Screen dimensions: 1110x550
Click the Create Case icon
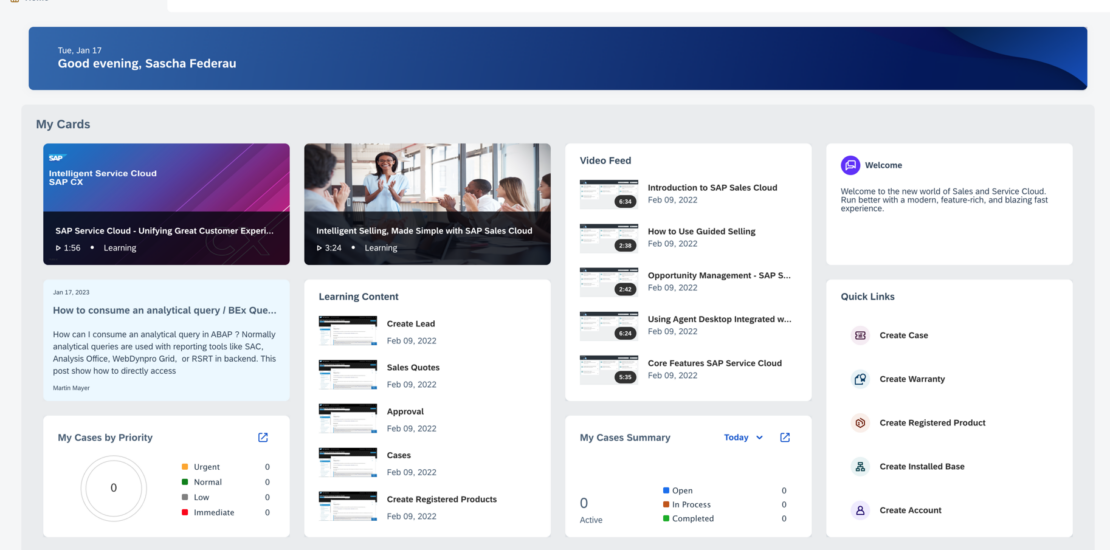point(859,336)
